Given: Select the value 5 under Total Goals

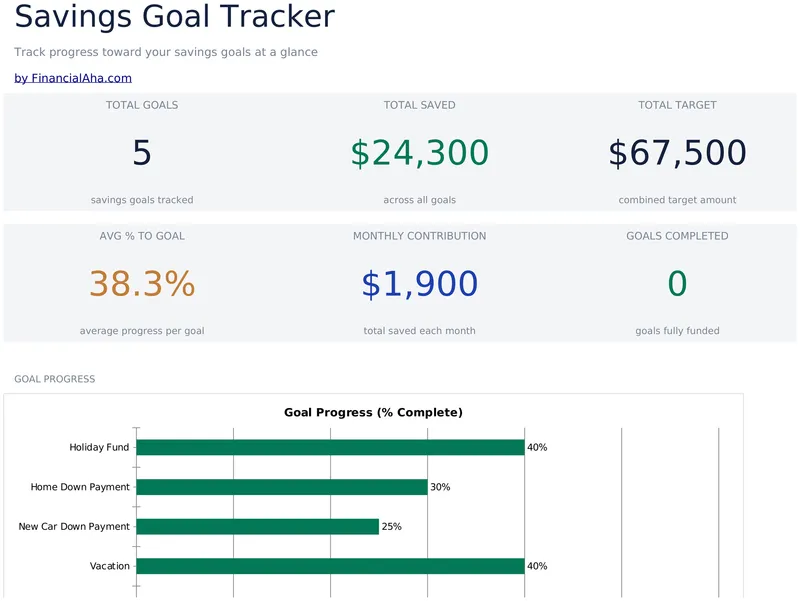Looking at the screenshot, I should tap(142, 153).
